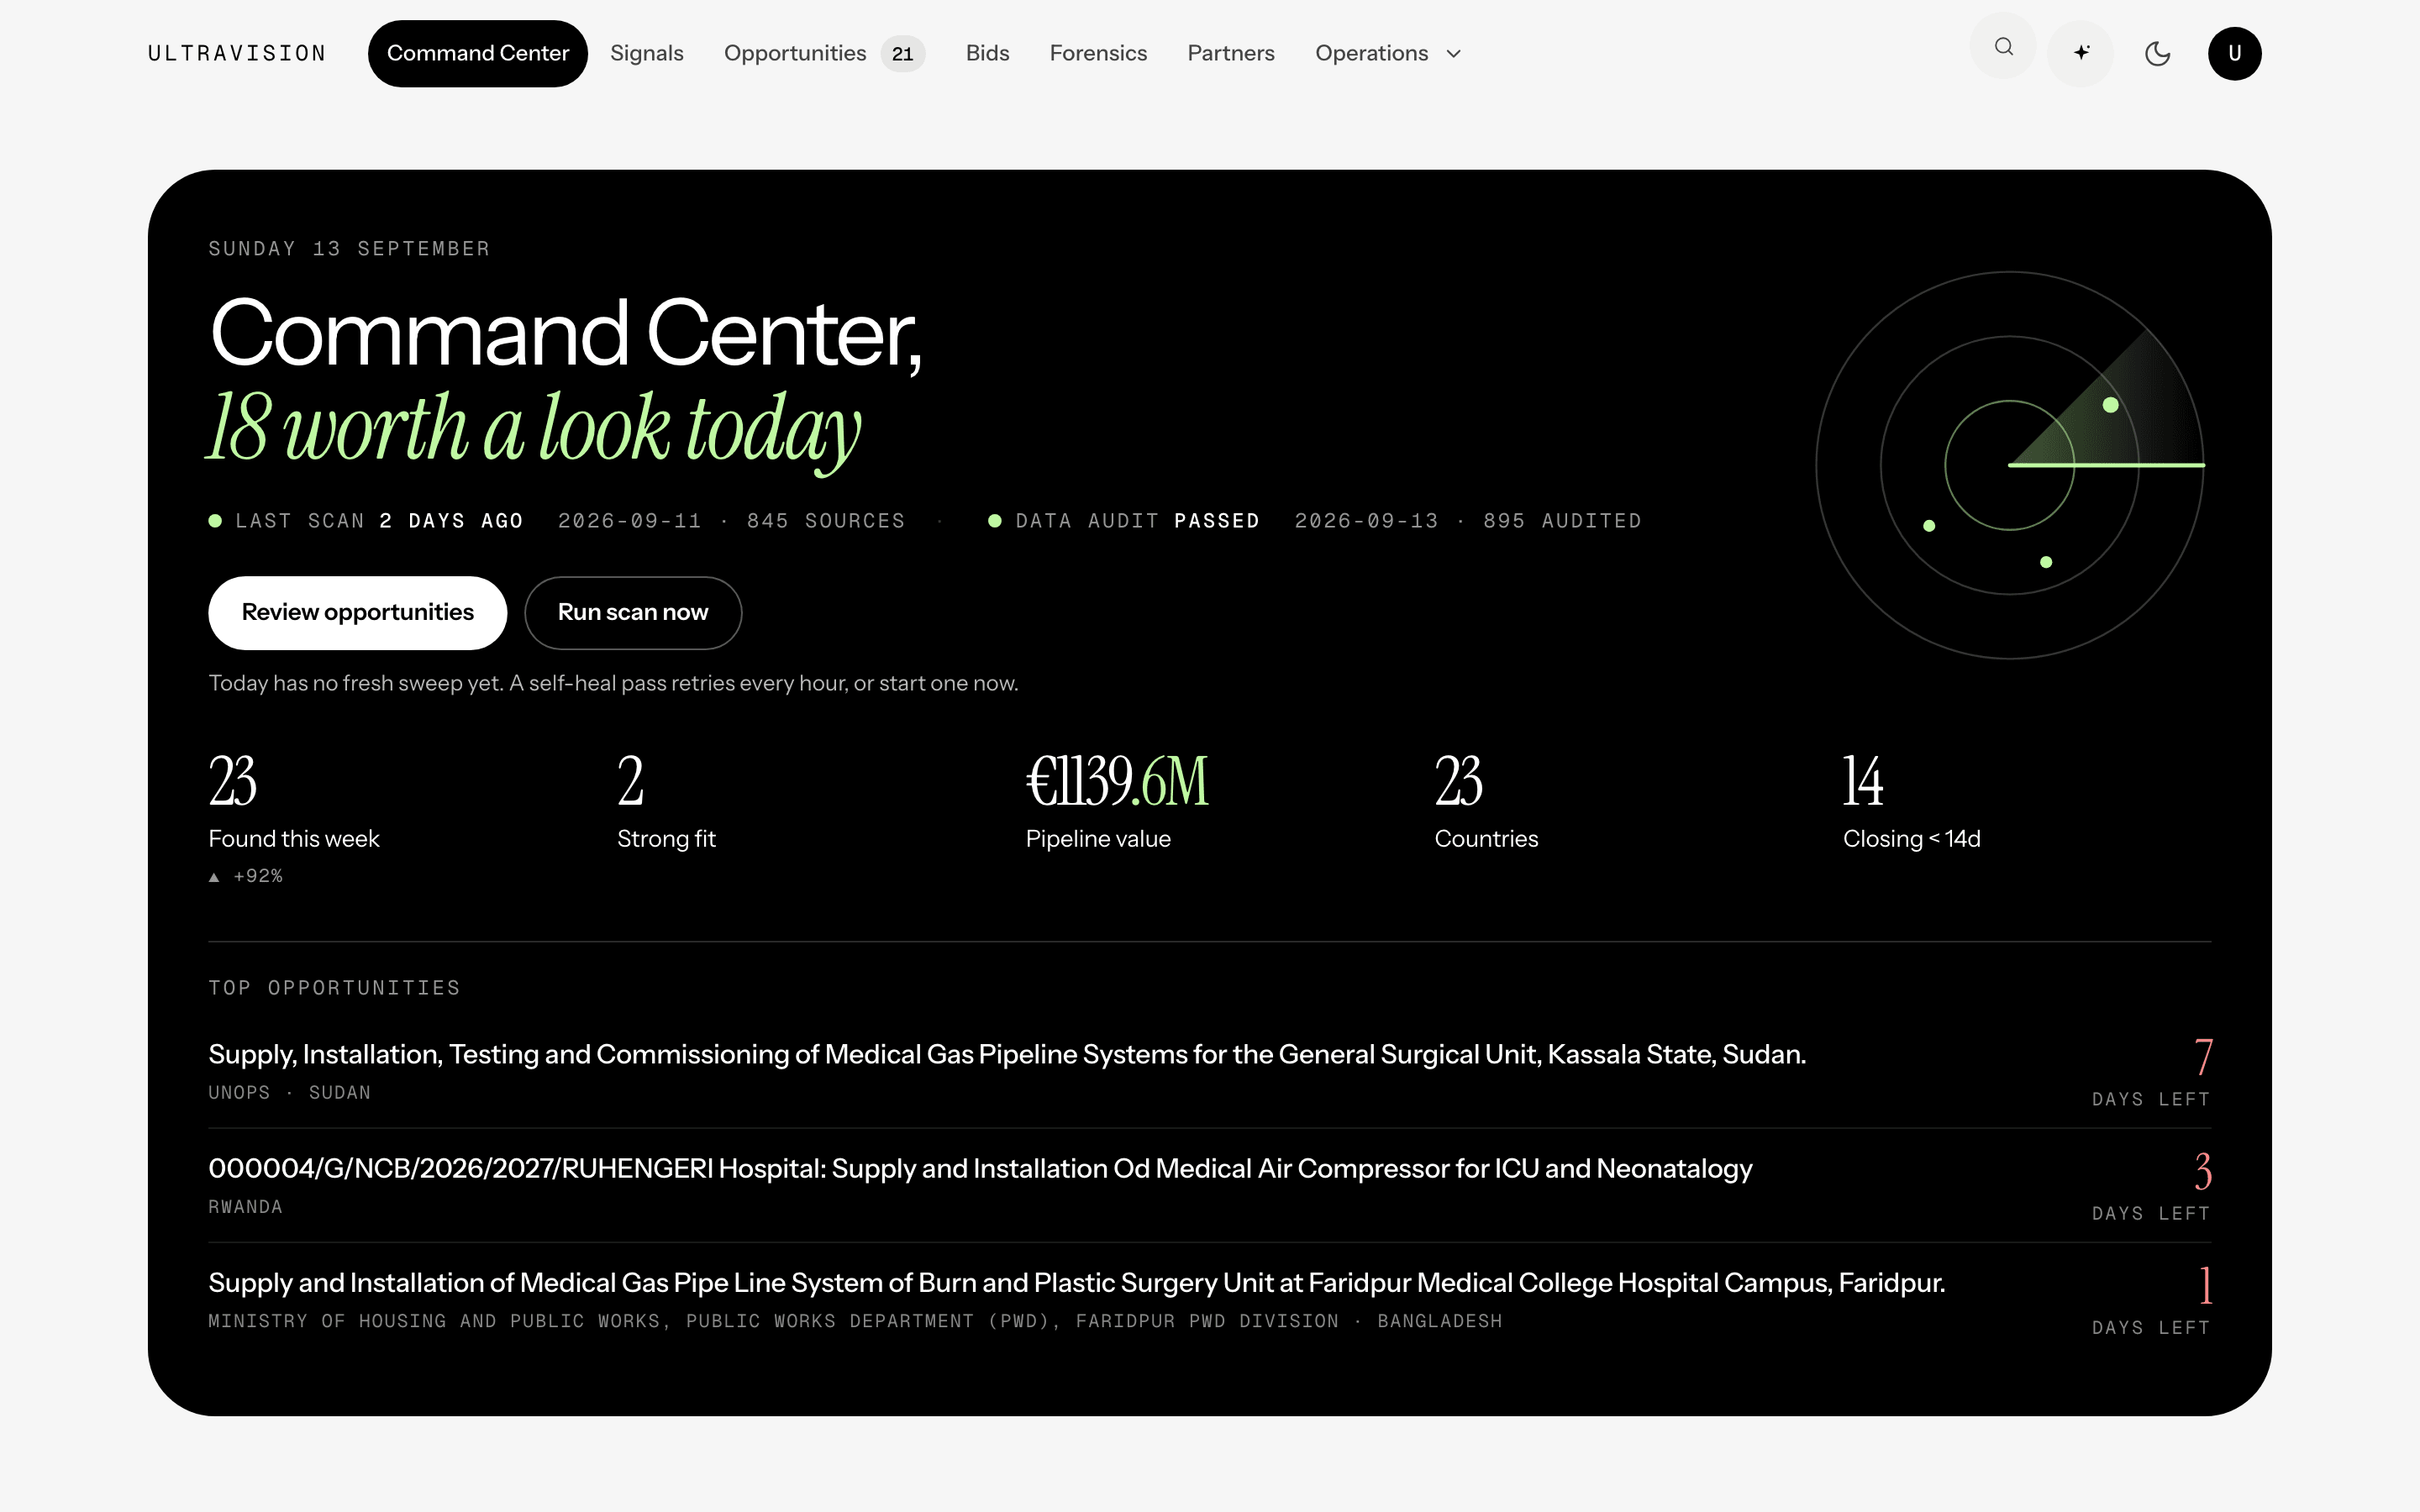The image size is (2420, 1512).
Task: Click the 895 AUDITED text
Action: point(1562,521)
